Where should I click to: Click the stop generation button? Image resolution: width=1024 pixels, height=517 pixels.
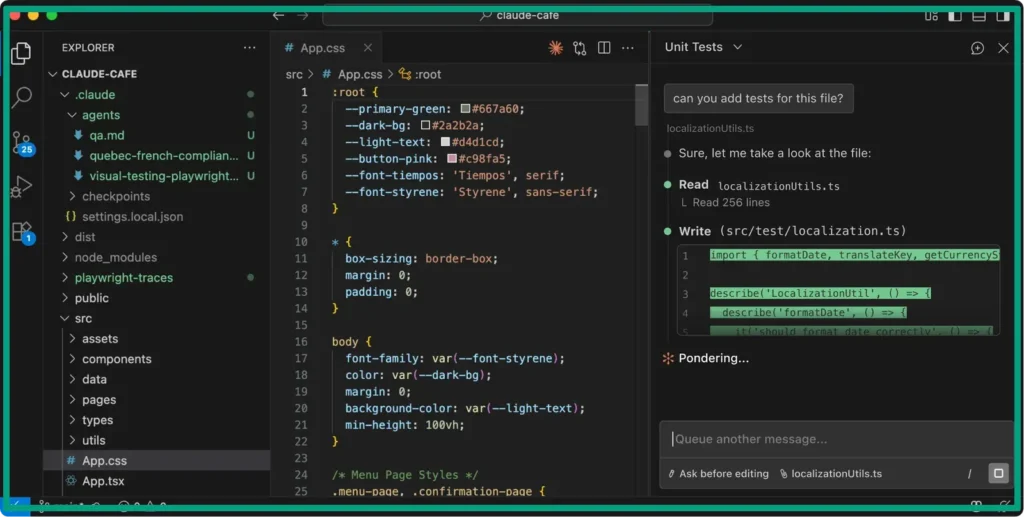tap(998, 473)
